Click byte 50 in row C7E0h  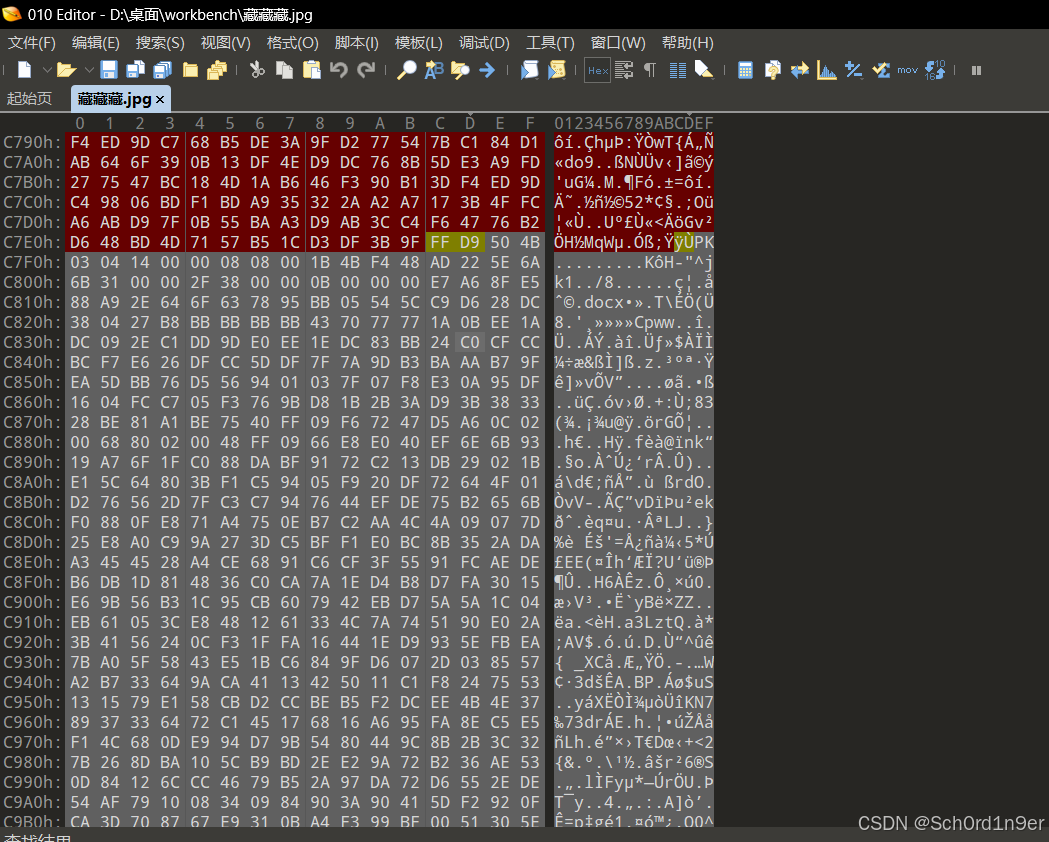pos(500,242)
